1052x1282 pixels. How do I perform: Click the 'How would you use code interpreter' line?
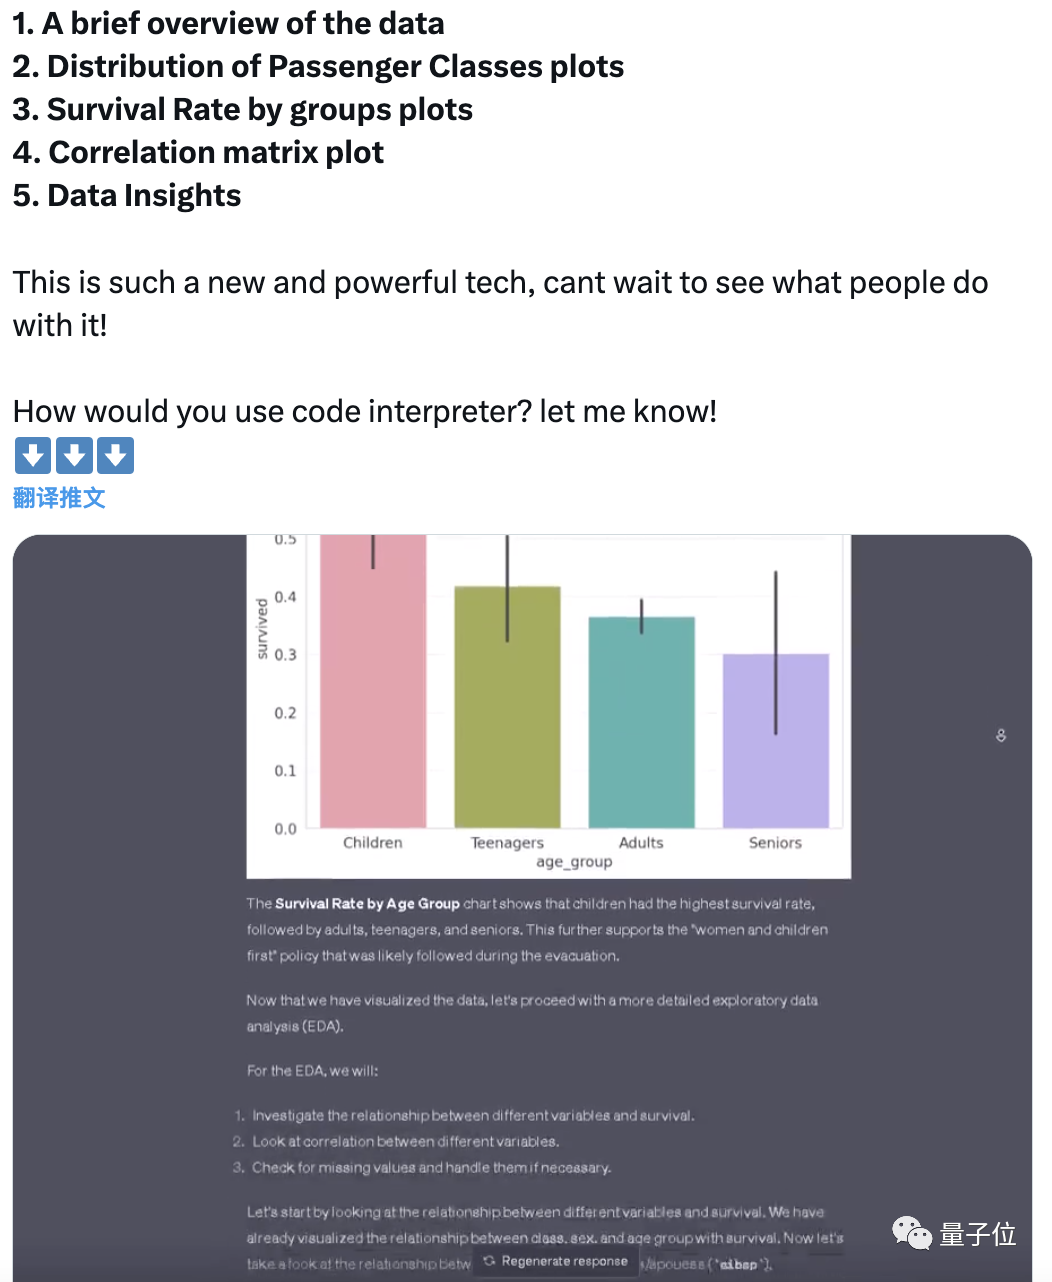tap(365, 411)
